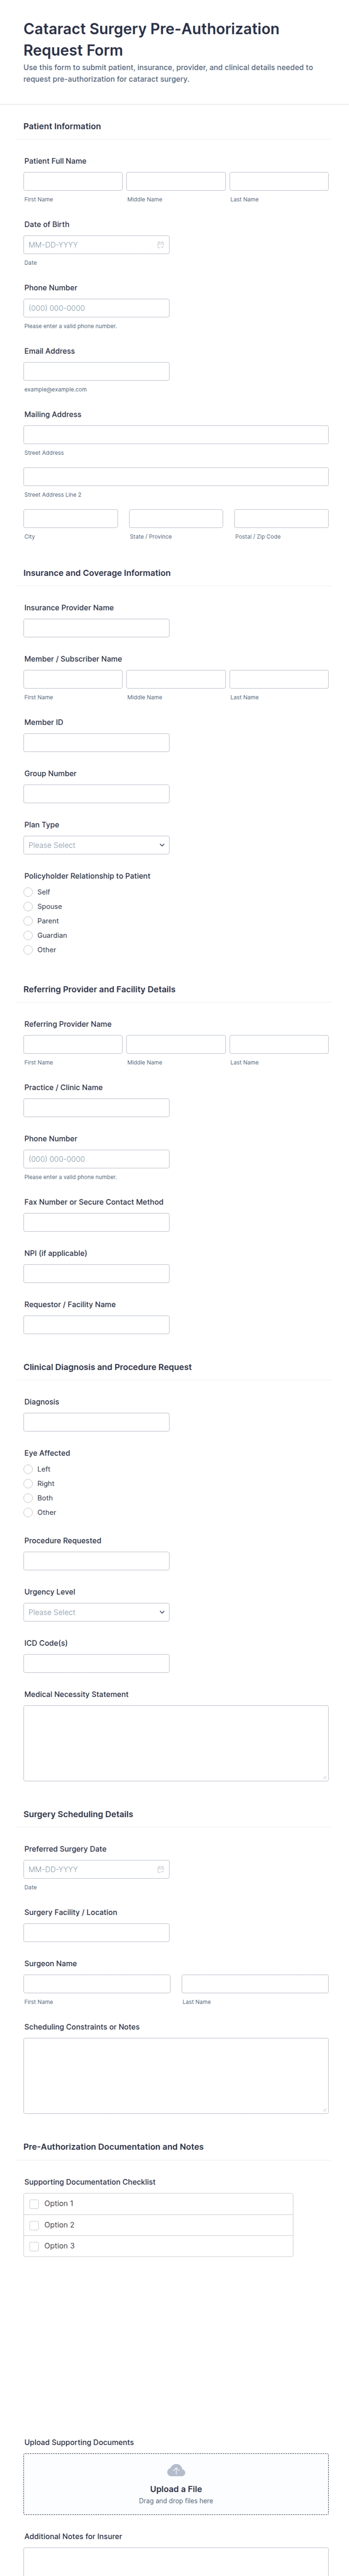This screenshot has height=2576, width=349.
Task: Open the Plan Type dropdown
Action: click(96, 845)
